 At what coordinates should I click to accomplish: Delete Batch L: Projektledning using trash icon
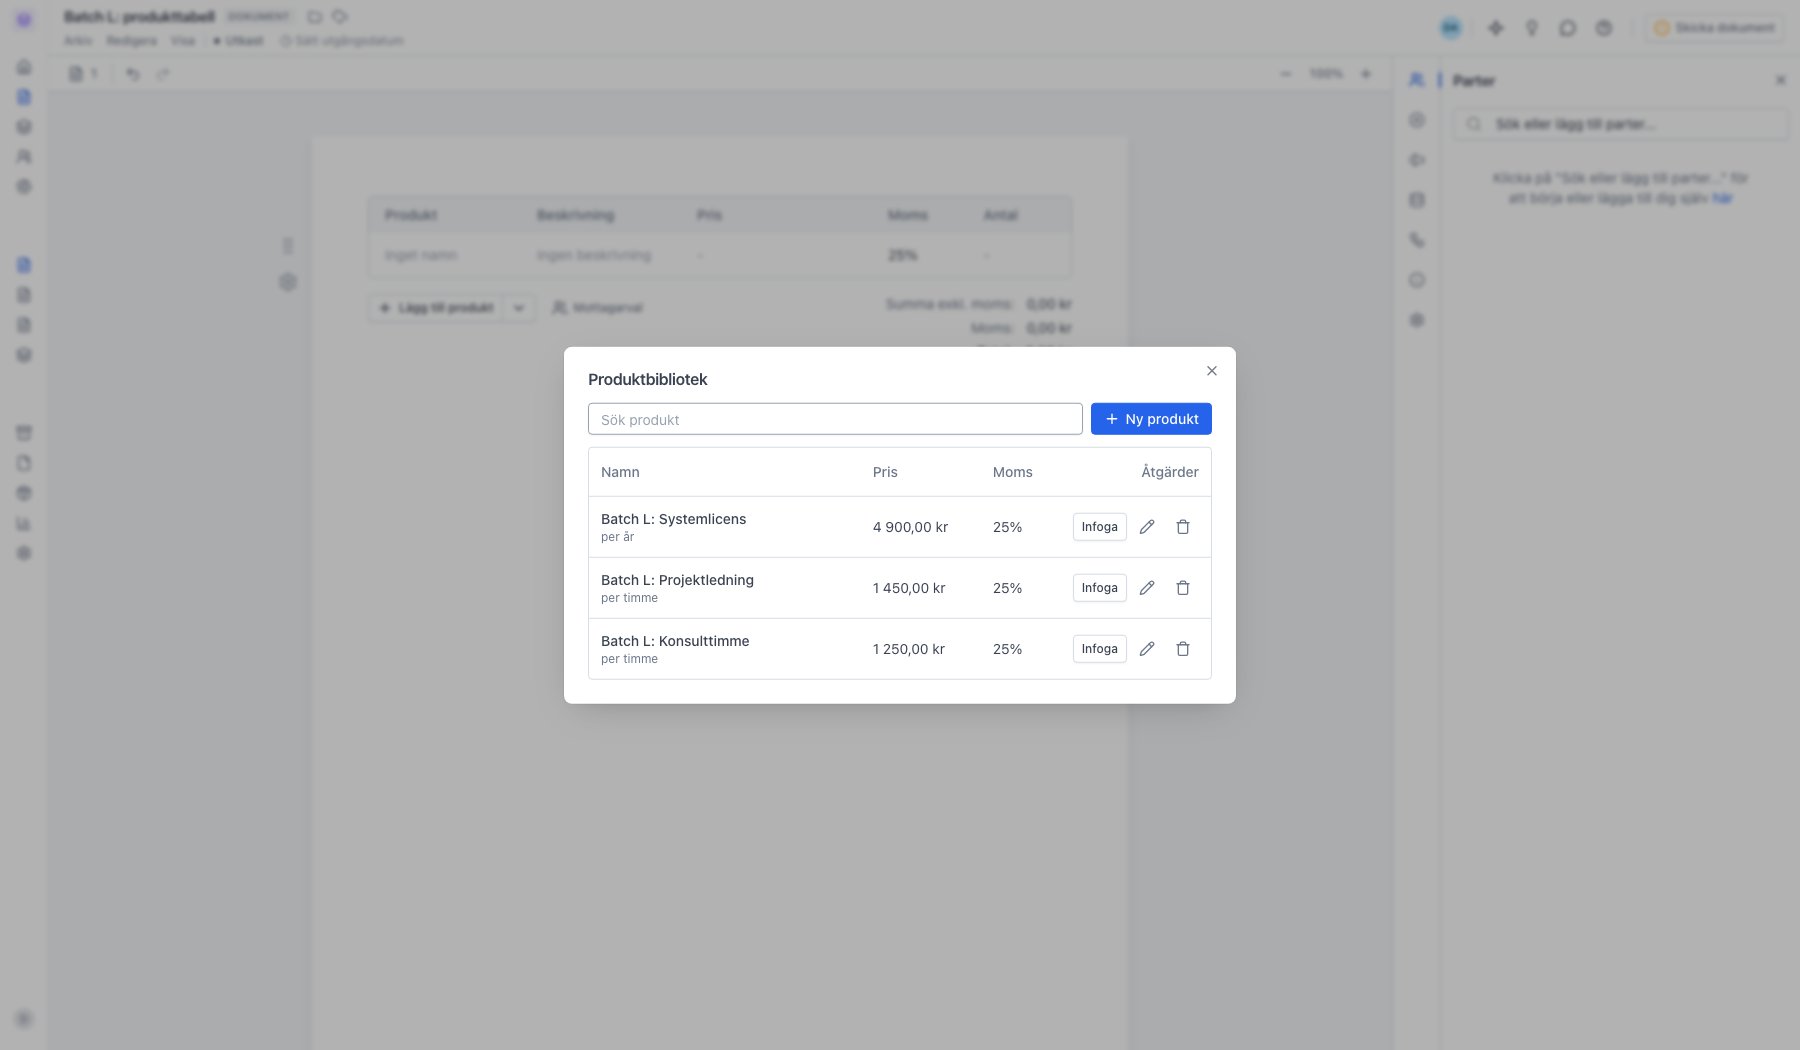1183,588
